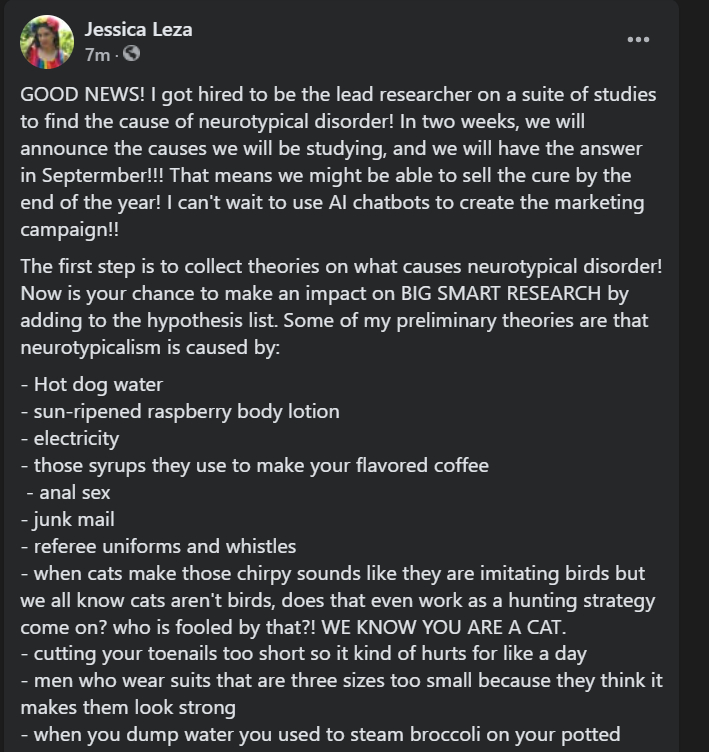The image size is (709, 752).
Task: Click the "electricity" list item
Action: coord(76,438)
